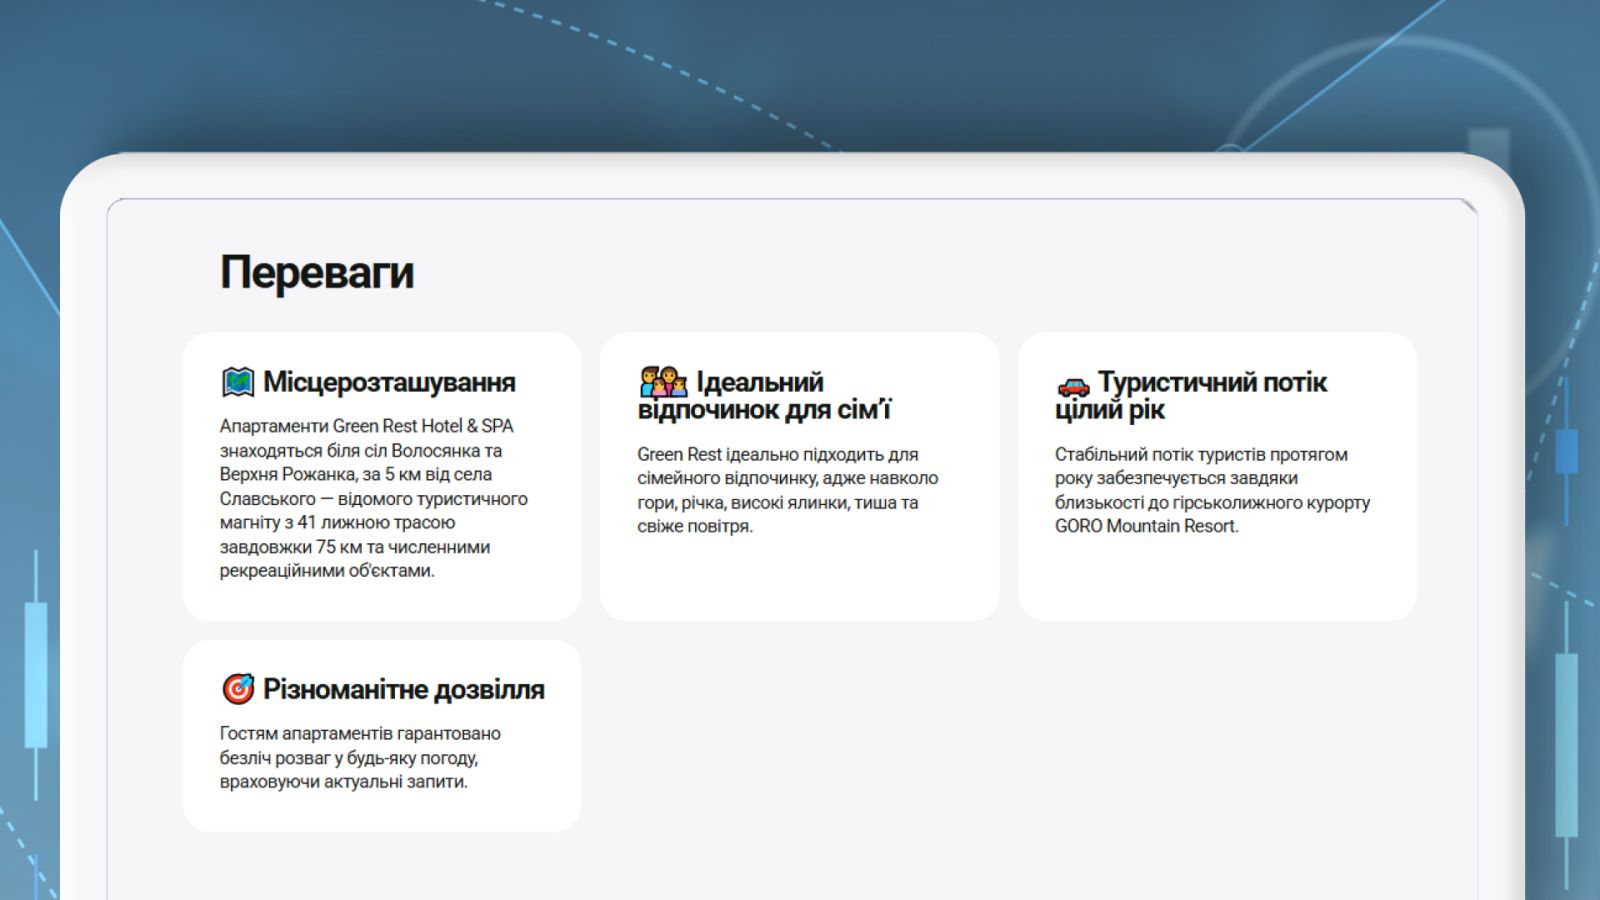
Task: Click the red car icon
Action: (x=1073, y=385)
